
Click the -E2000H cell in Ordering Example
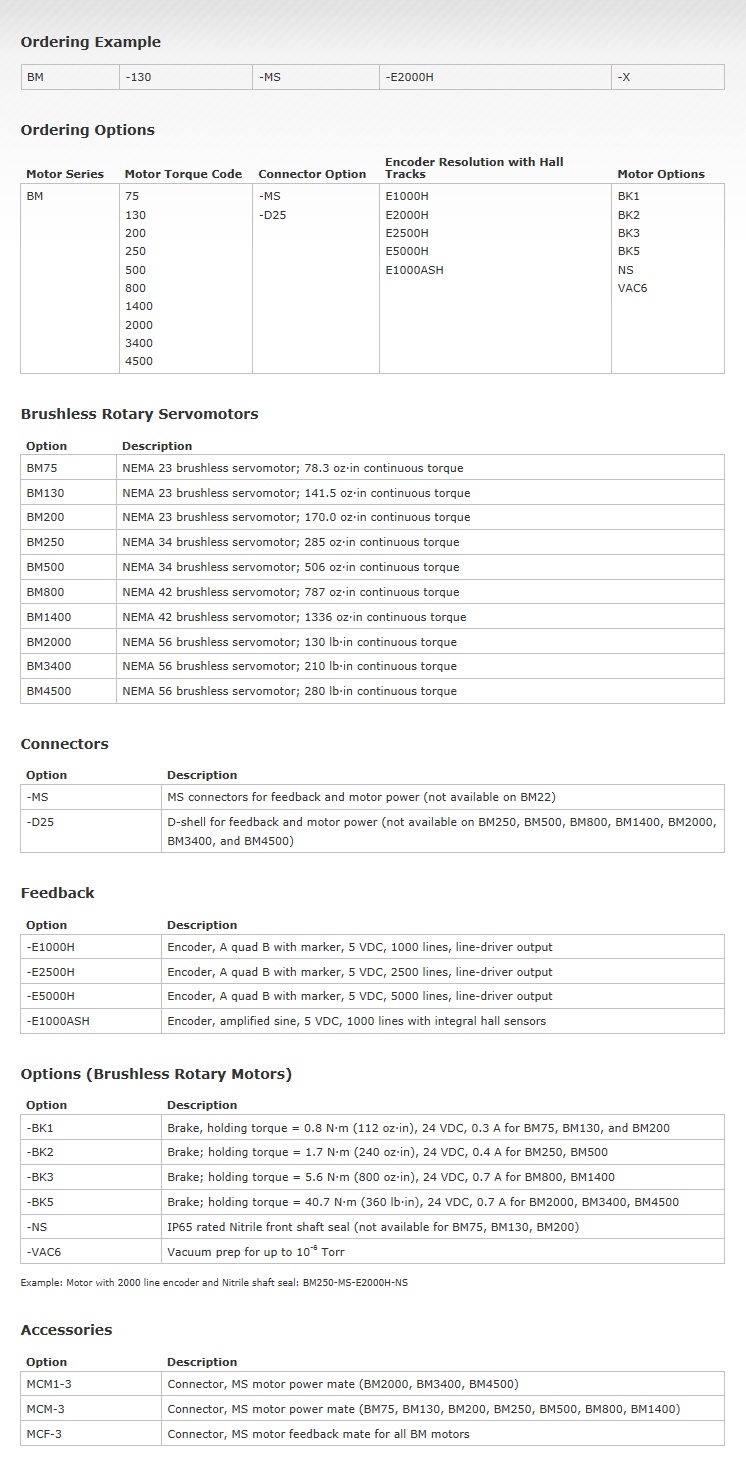tap(495, 77)
